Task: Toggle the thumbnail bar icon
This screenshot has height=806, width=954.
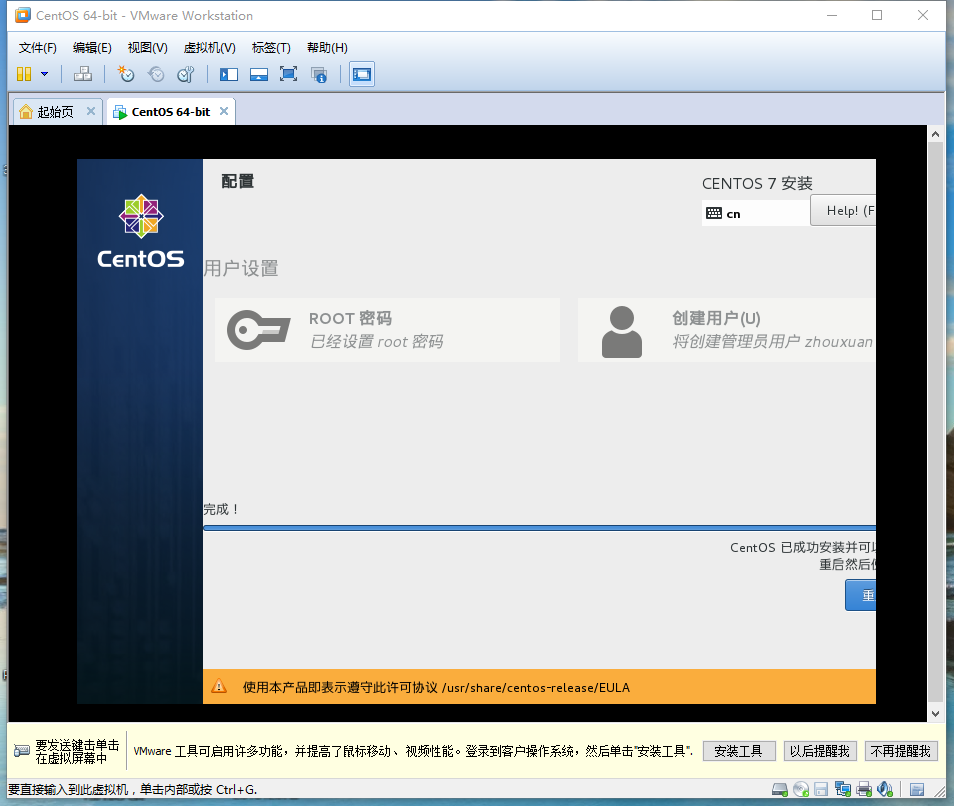Action: pos(259,74)
